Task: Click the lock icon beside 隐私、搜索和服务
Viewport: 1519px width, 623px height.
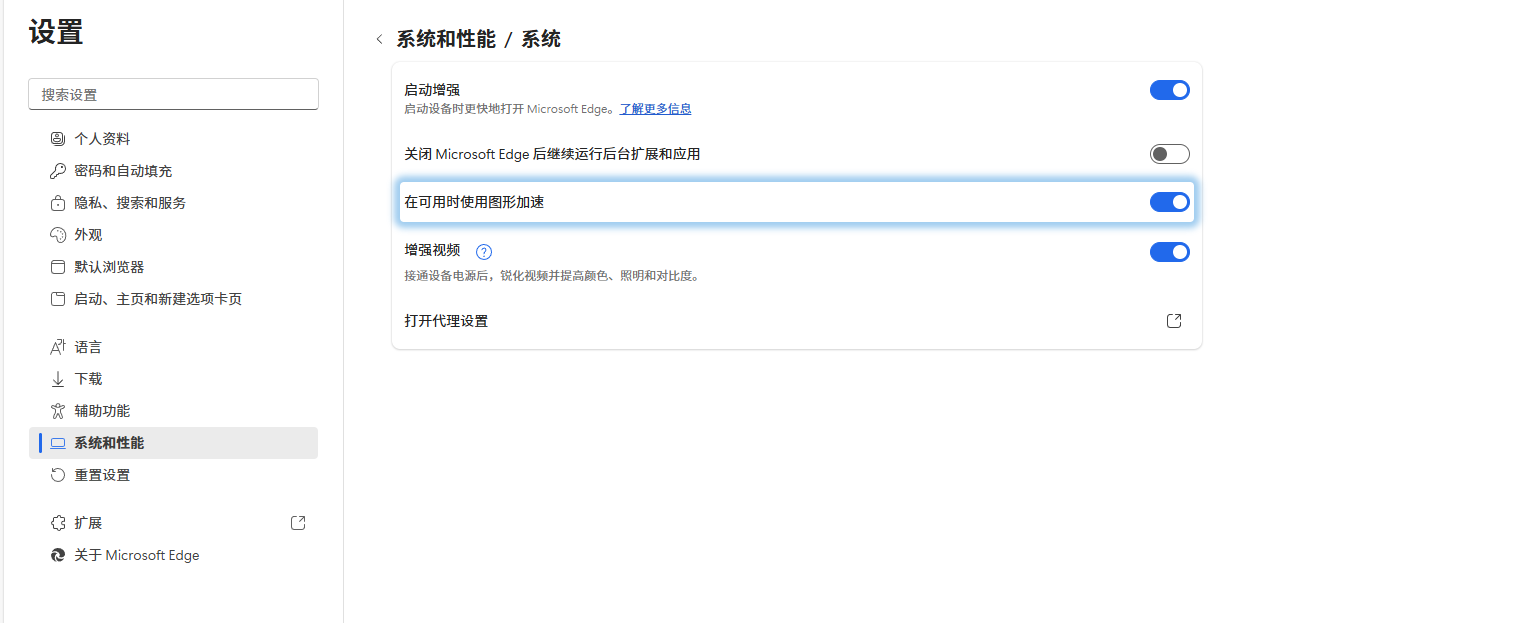Action: pyautogui.click(x=57, y=203)
